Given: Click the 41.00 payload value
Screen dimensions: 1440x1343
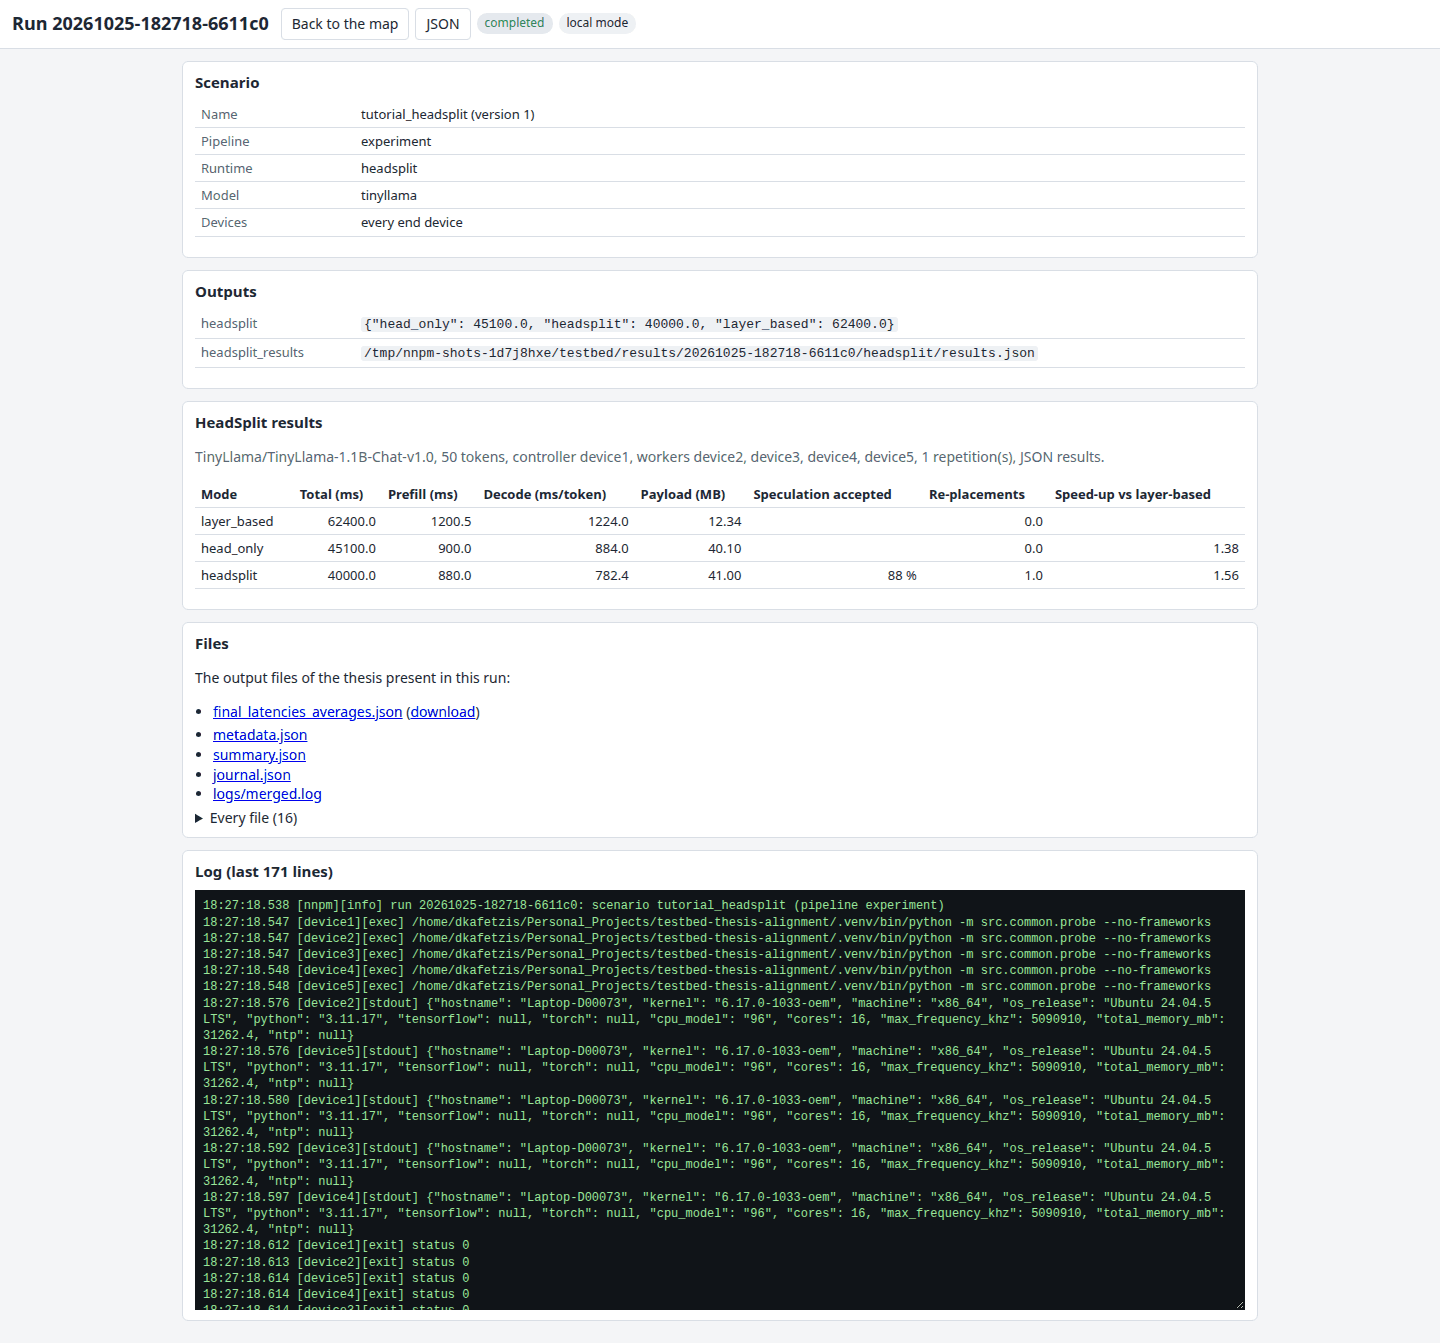Looking at the screenshot, I should [x=725, y=575].
